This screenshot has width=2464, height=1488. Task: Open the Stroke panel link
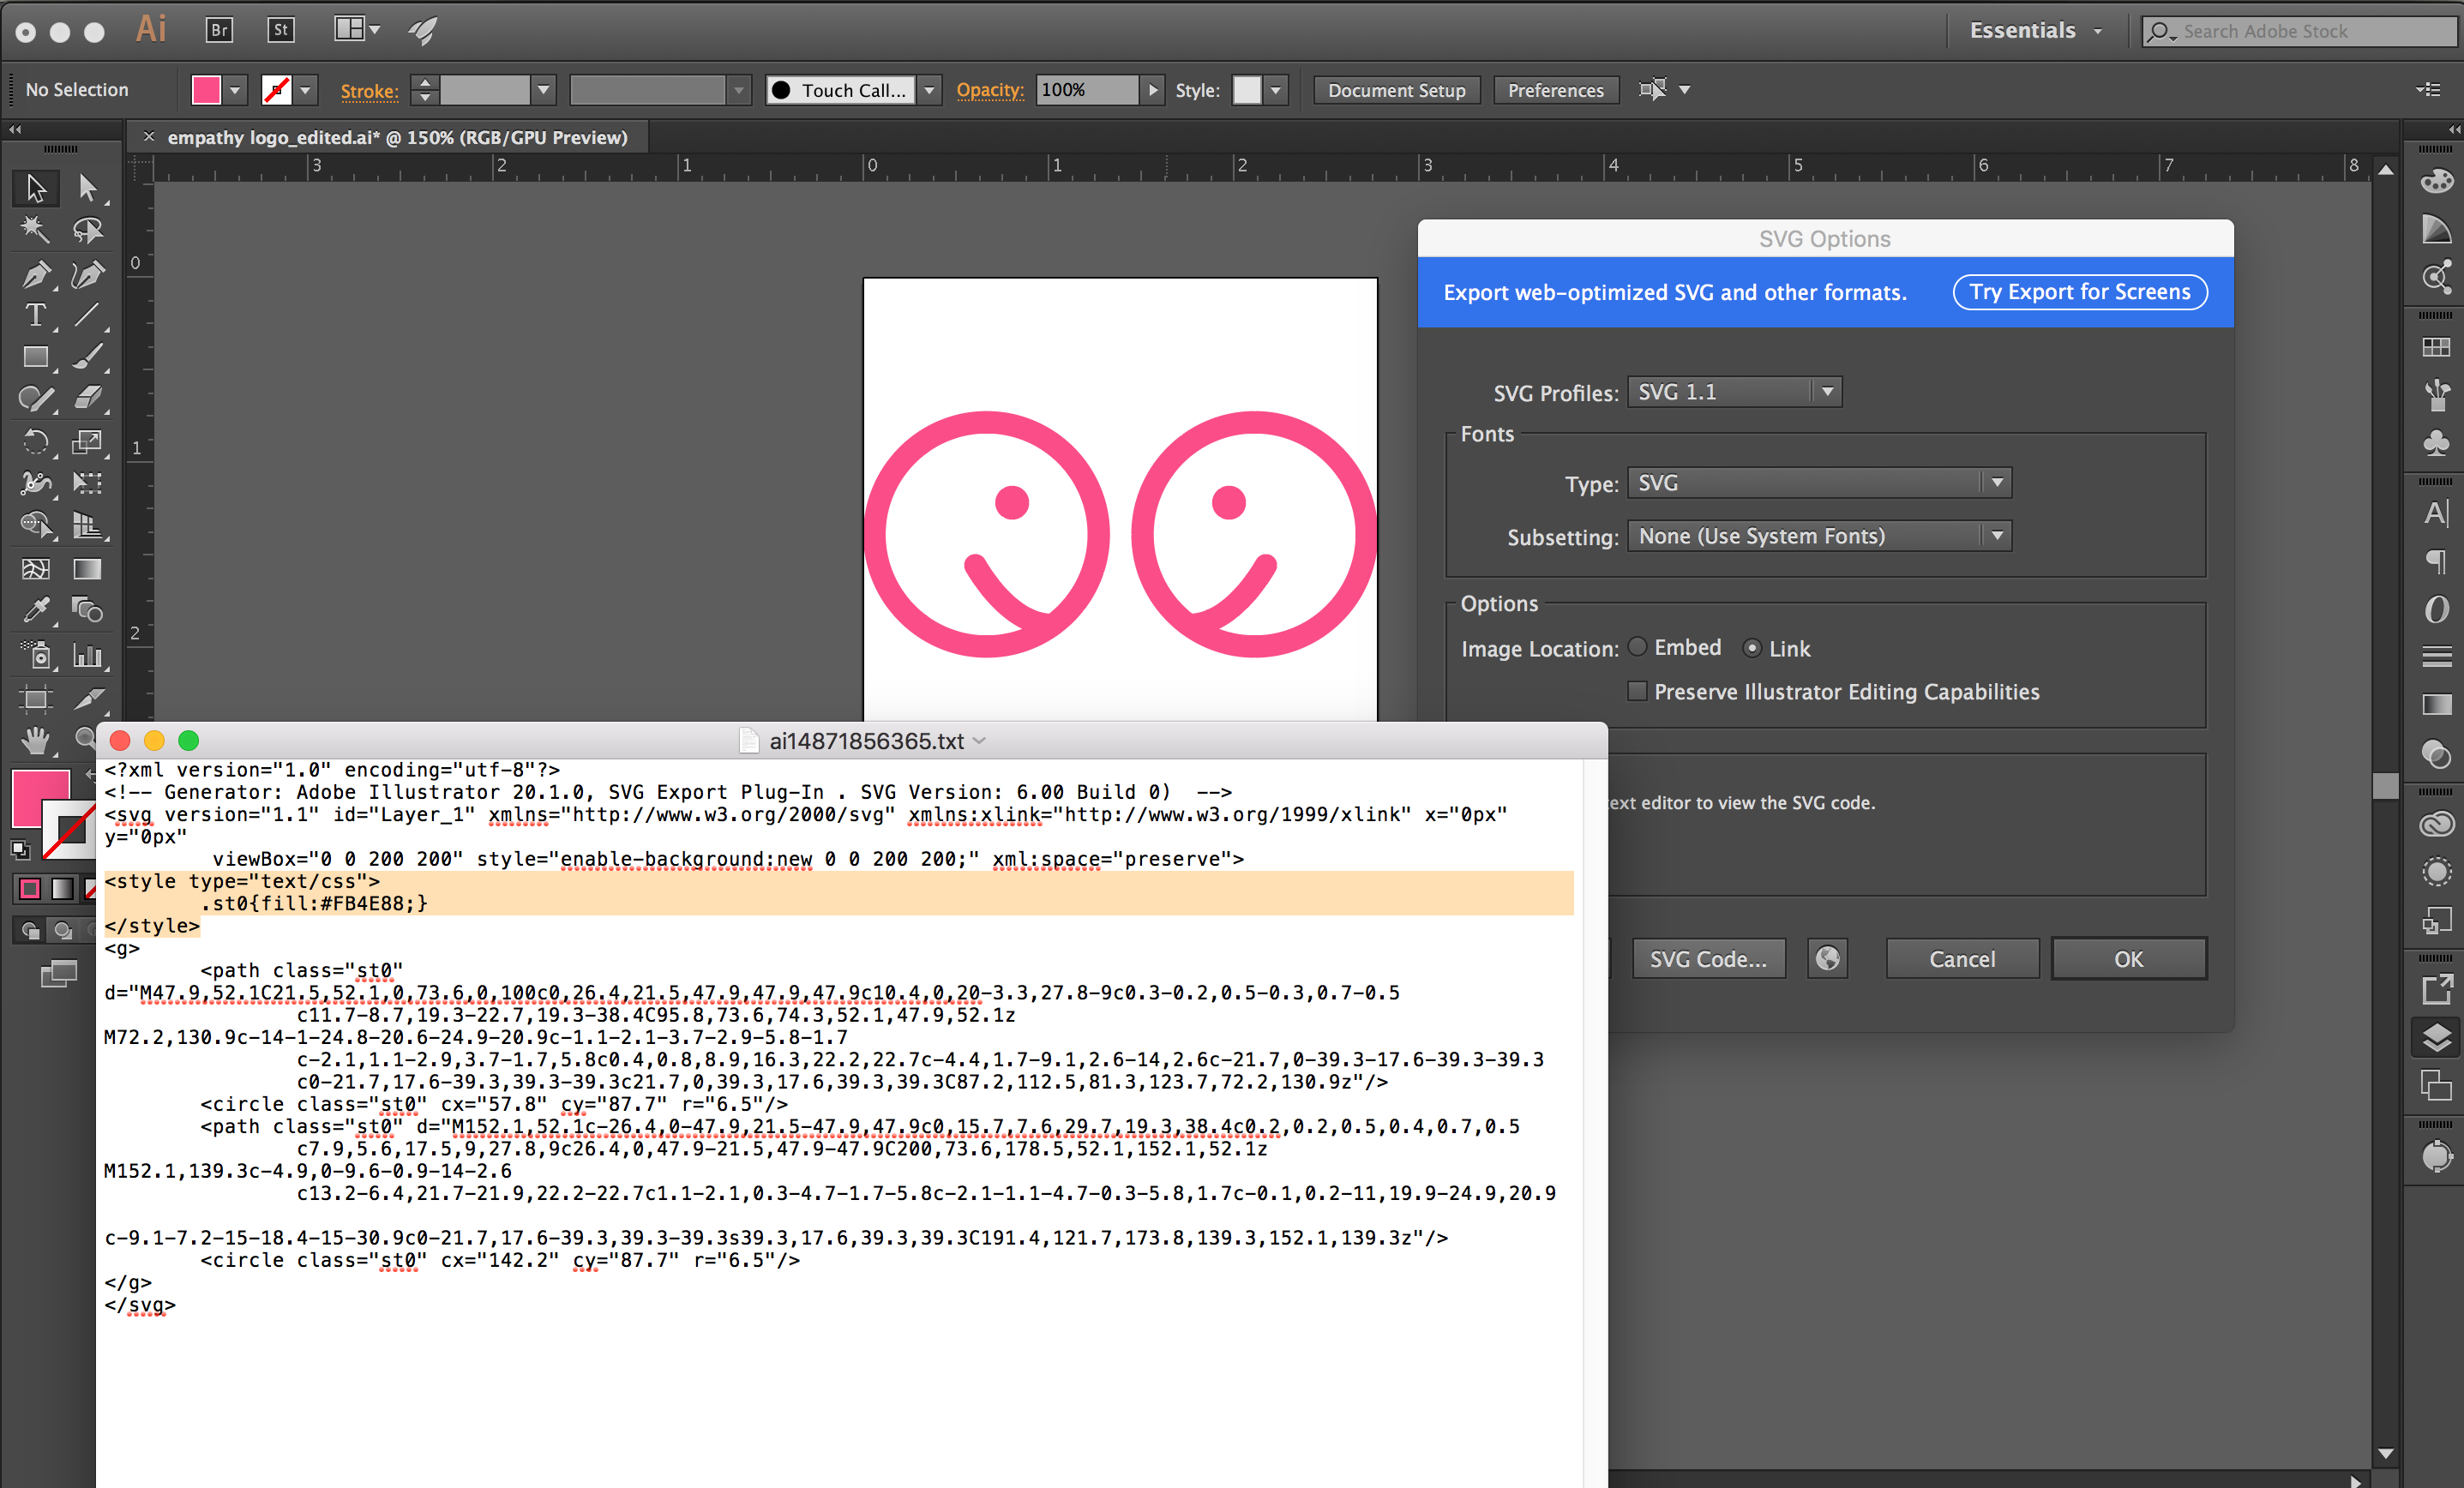coord(369,91)
